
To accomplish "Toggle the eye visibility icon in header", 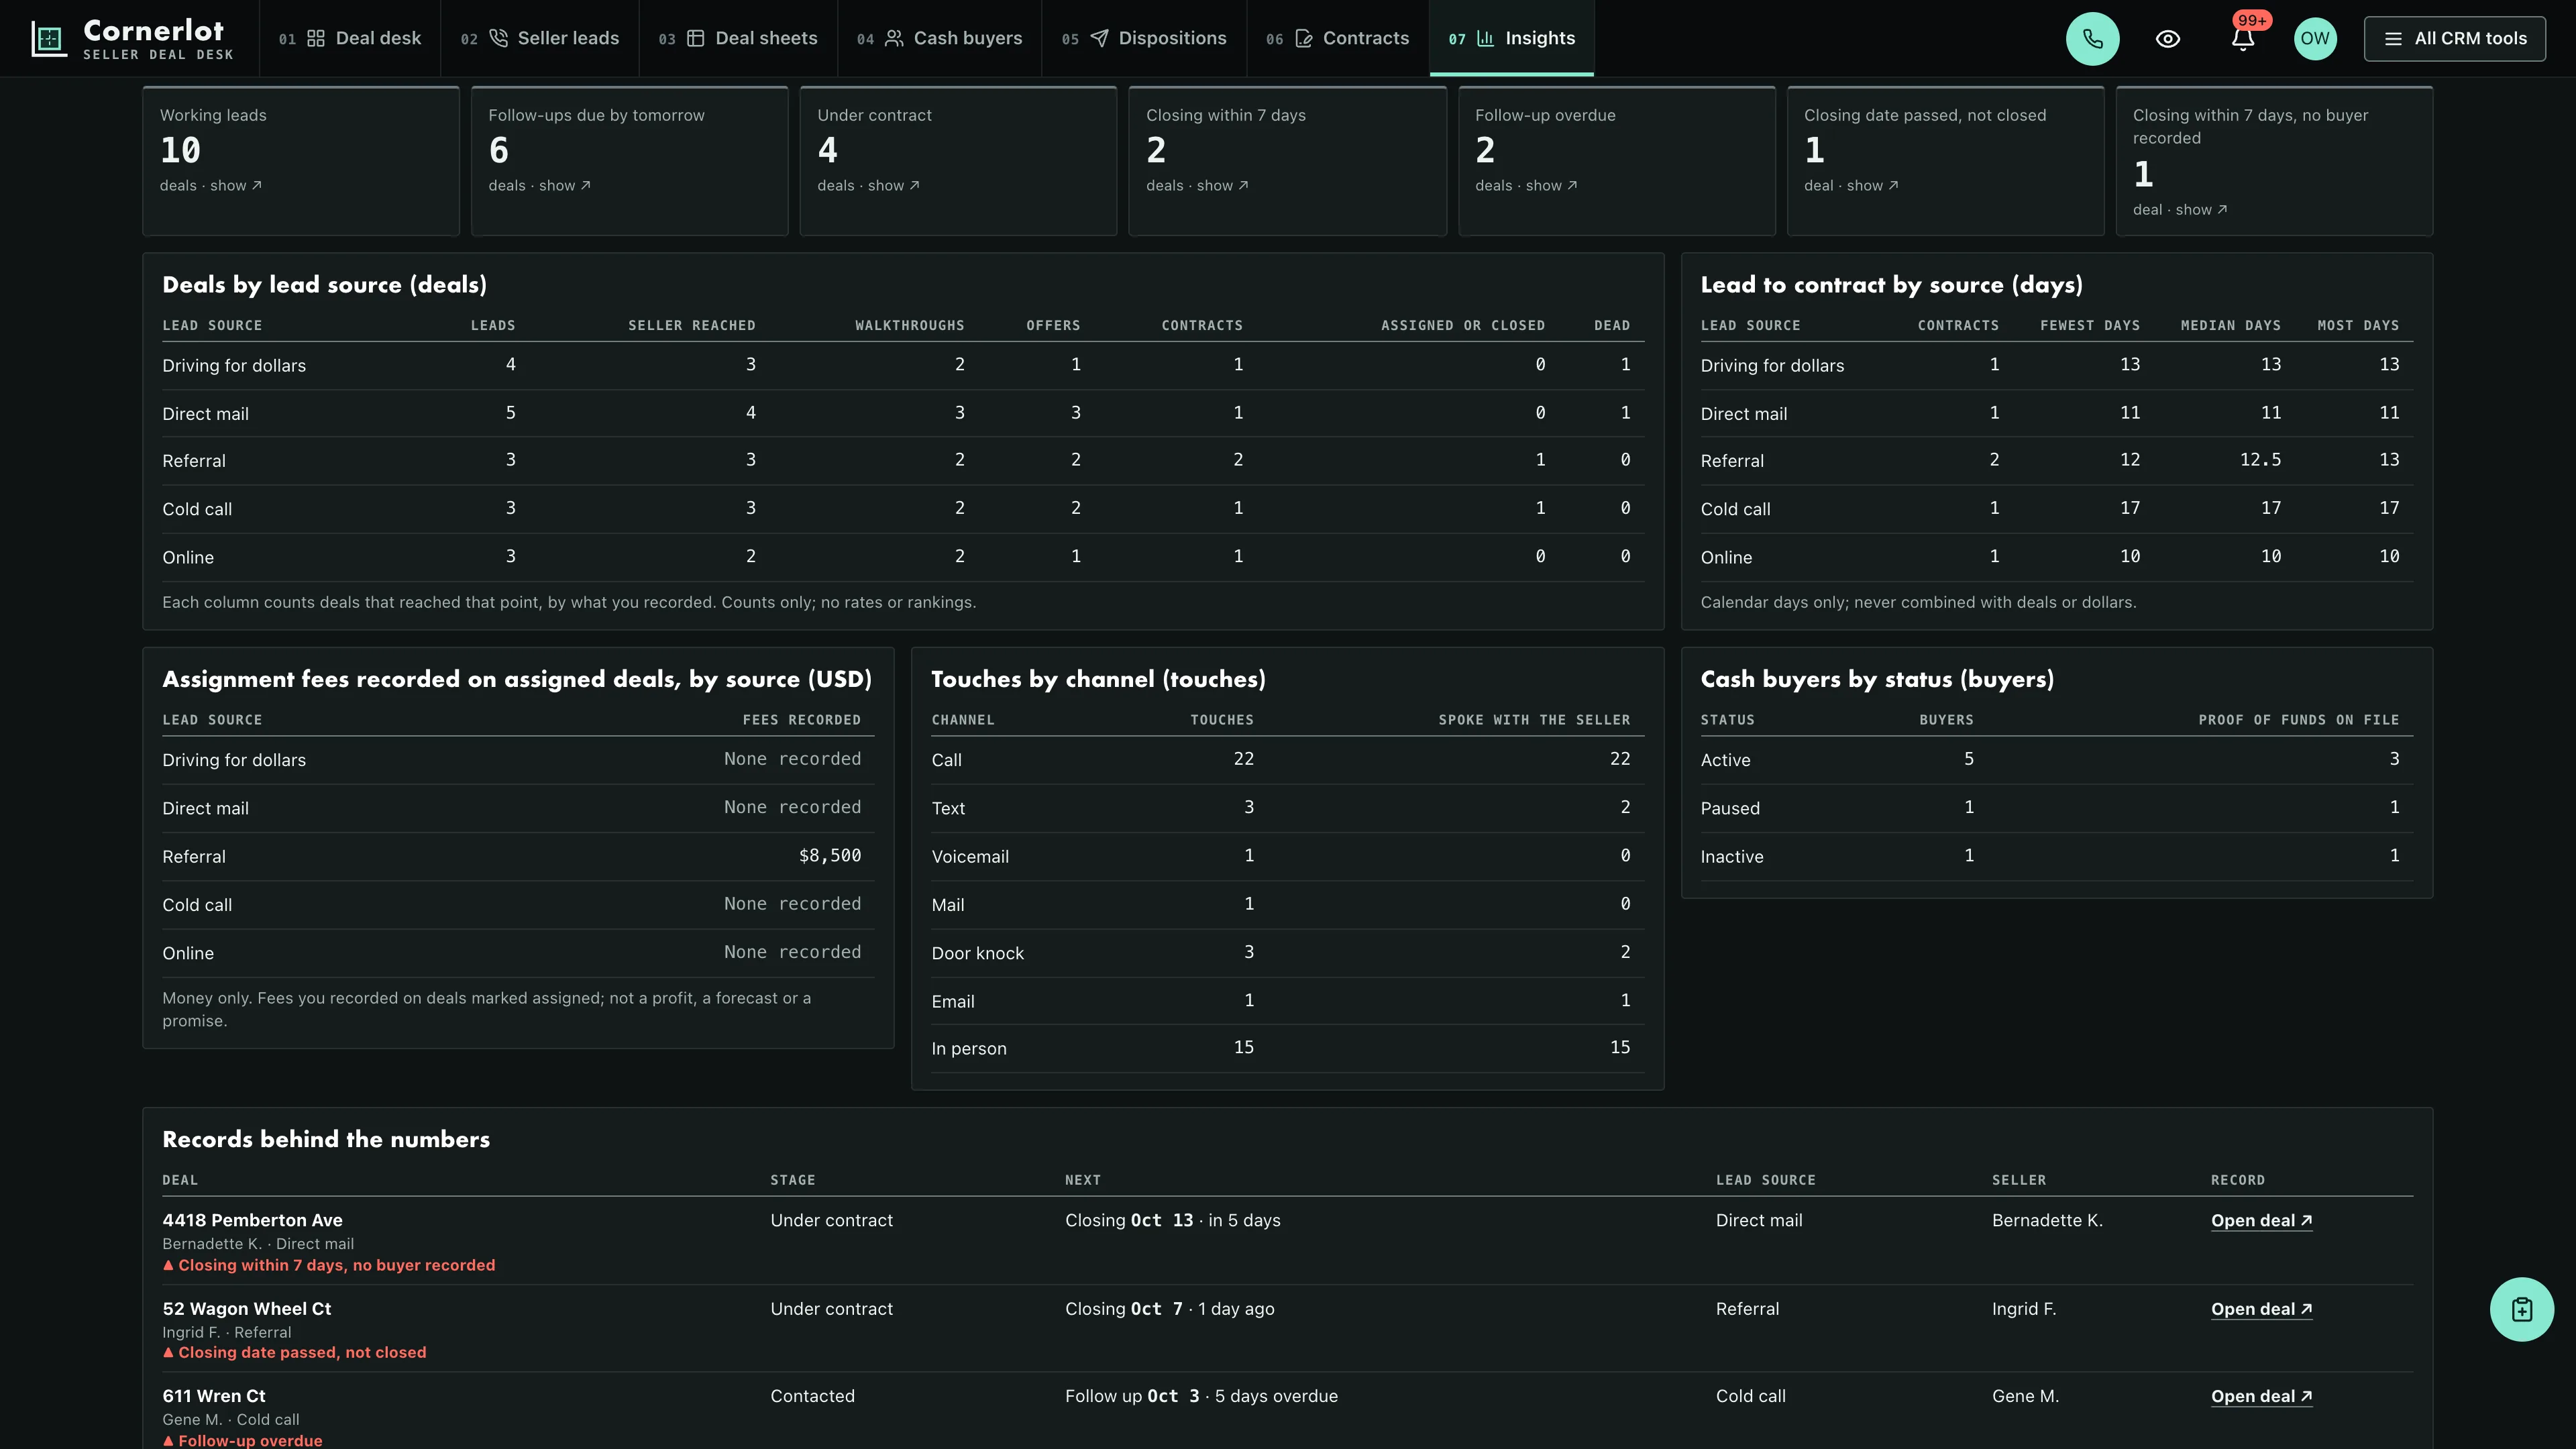I will click(2167, 39).
